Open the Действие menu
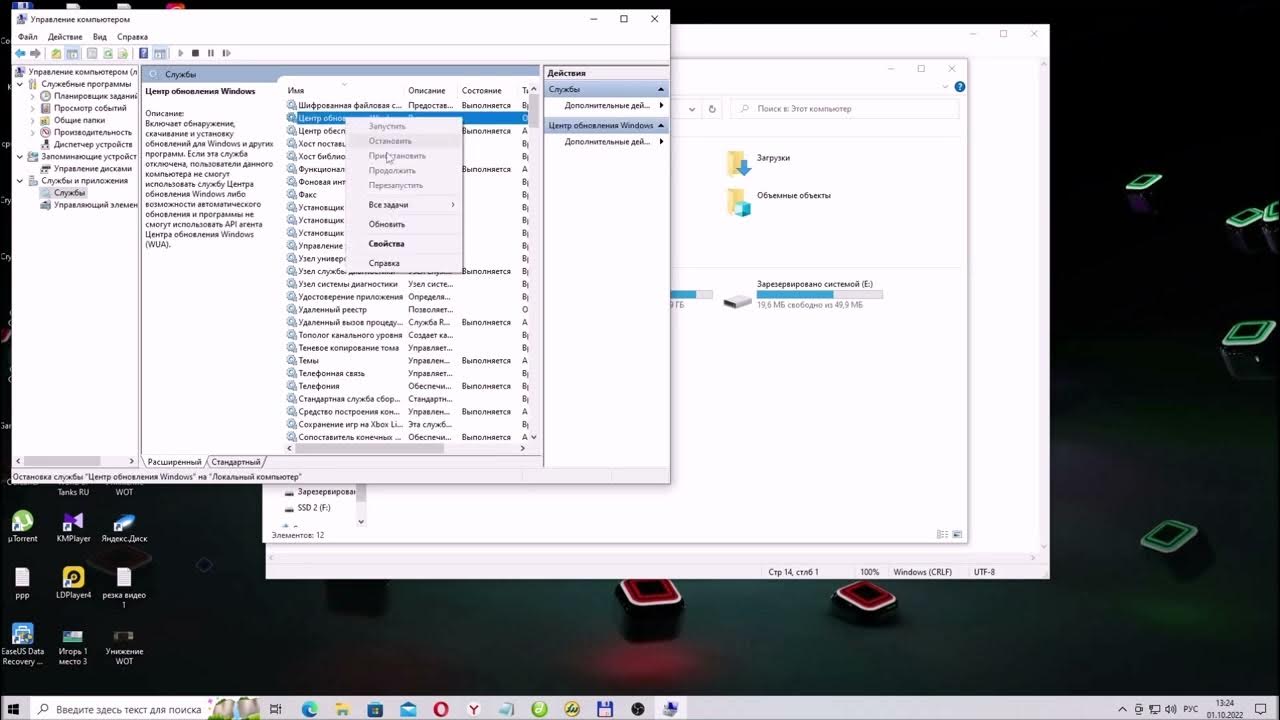The image size is (1280, 720). (65, 37)
